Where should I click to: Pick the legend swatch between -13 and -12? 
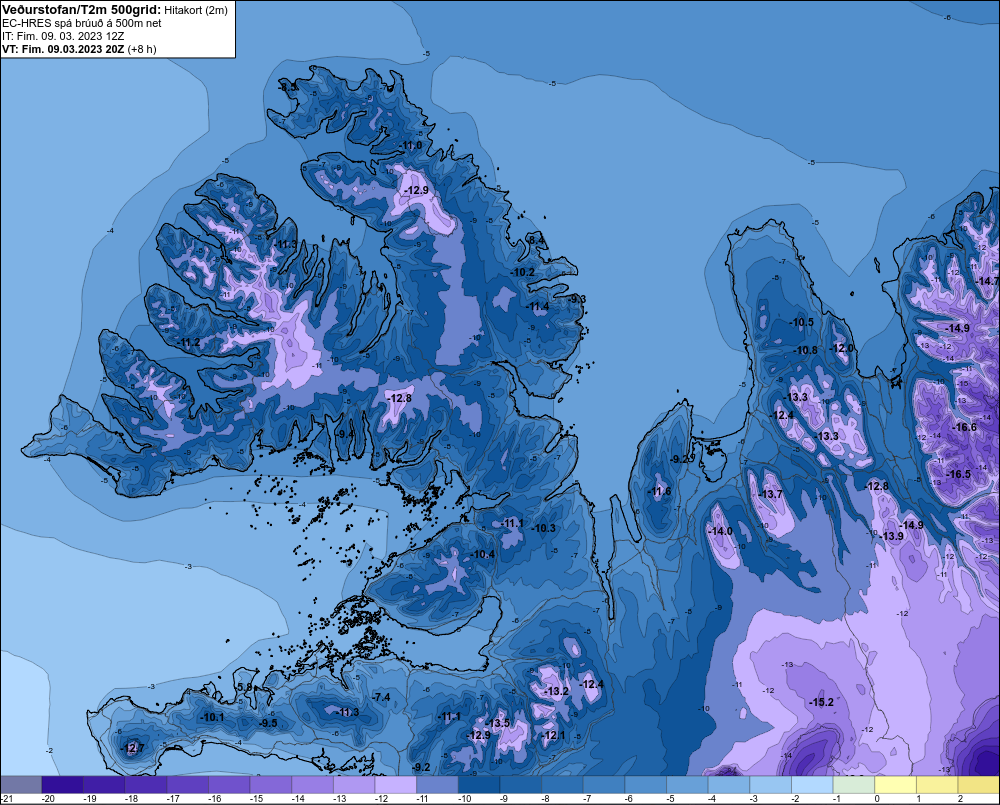[x=354, y=784]
